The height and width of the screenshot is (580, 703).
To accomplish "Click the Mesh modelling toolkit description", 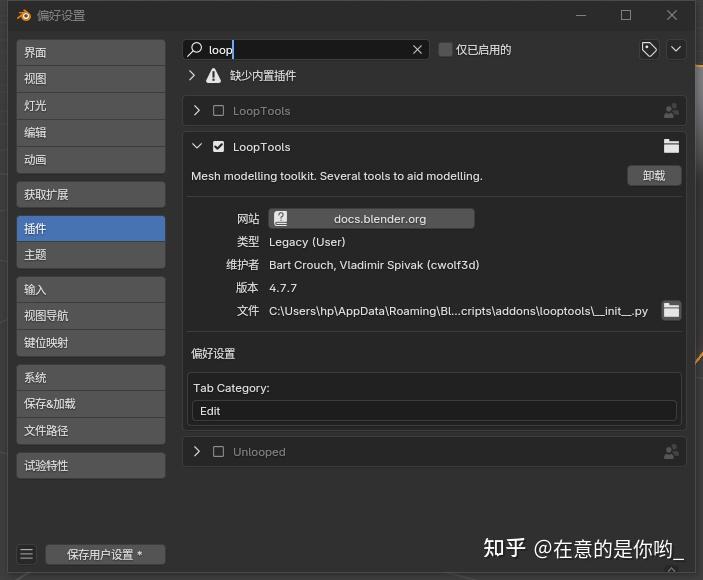I will (337, 176).
